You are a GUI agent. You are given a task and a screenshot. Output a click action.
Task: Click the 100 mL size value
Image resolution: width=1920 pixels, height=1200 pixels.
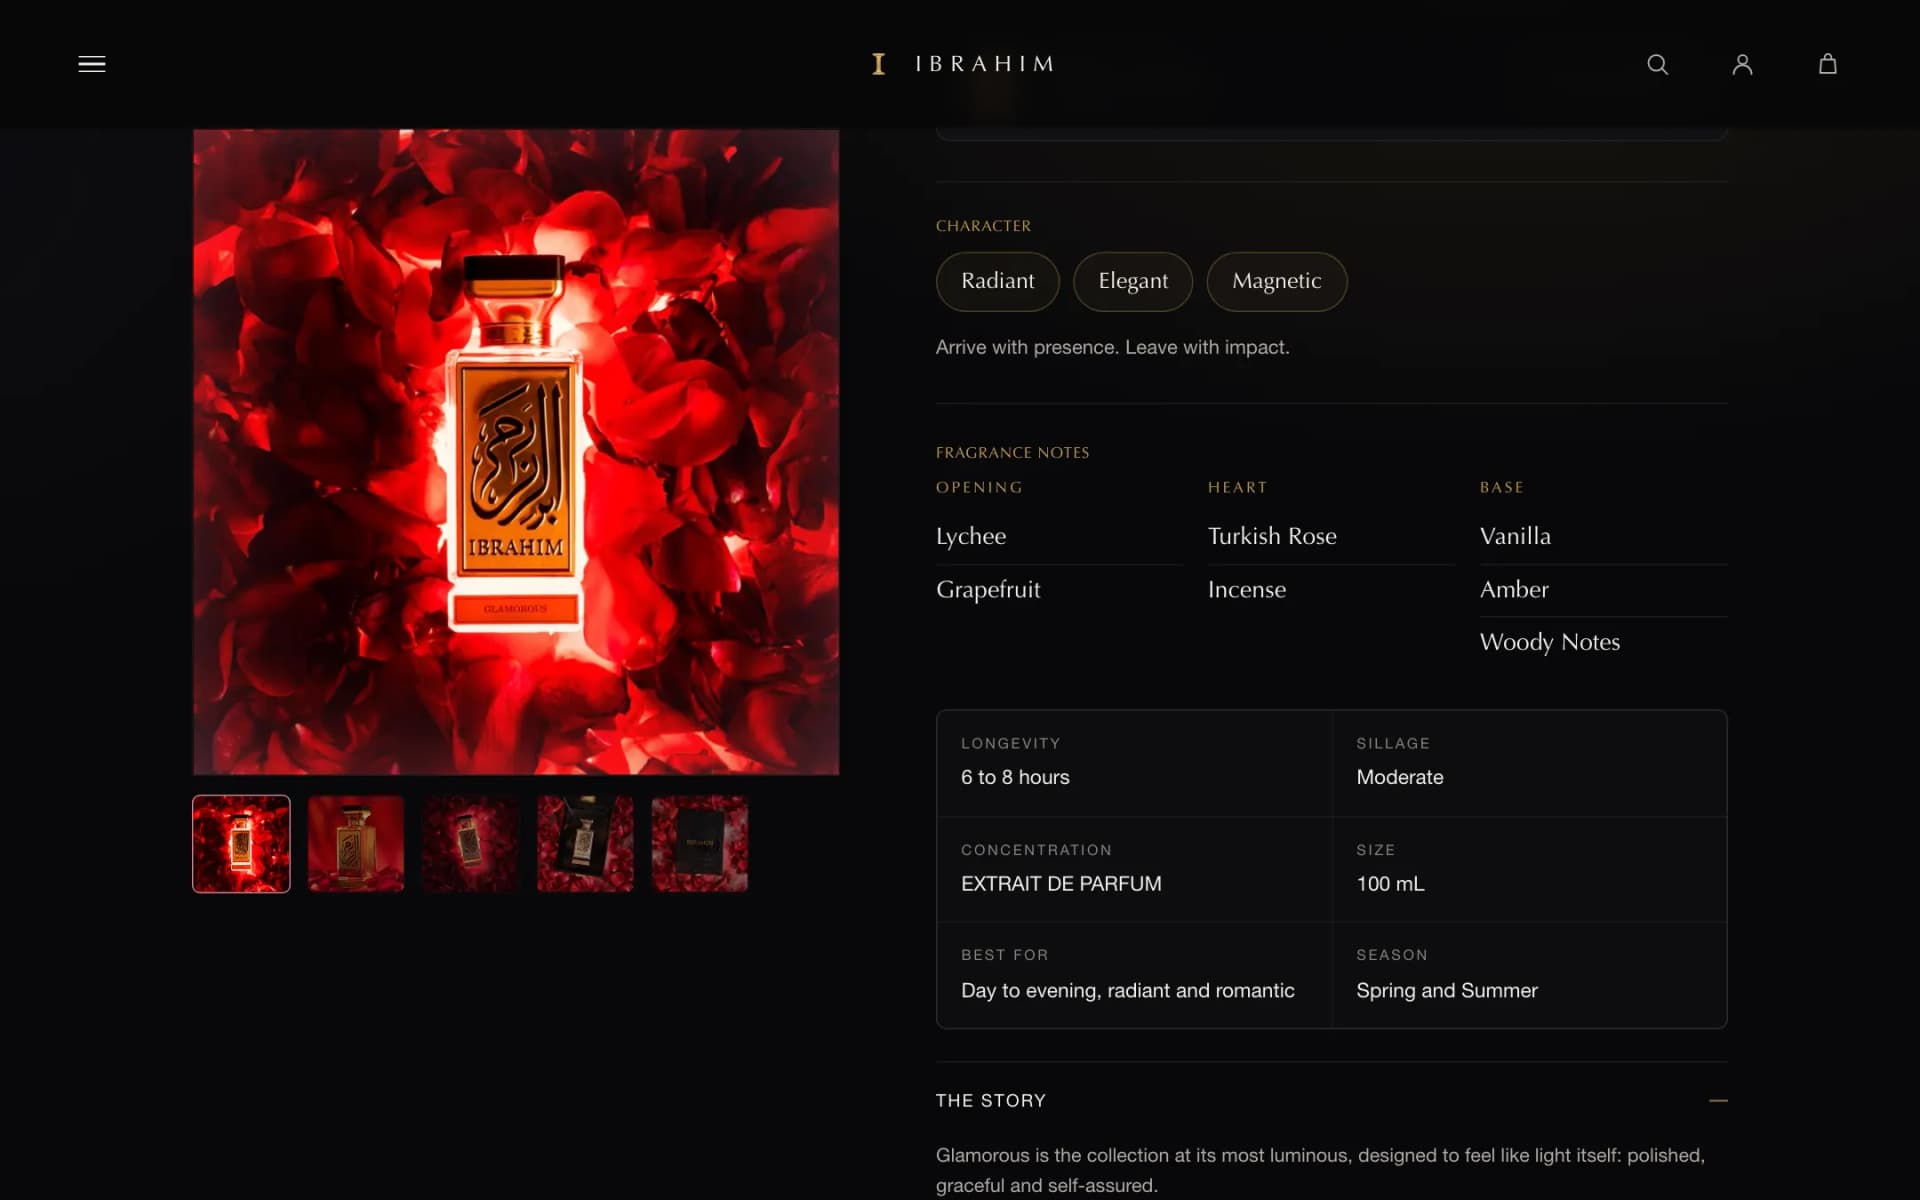pyautogui.click(x=1390, y=884)
